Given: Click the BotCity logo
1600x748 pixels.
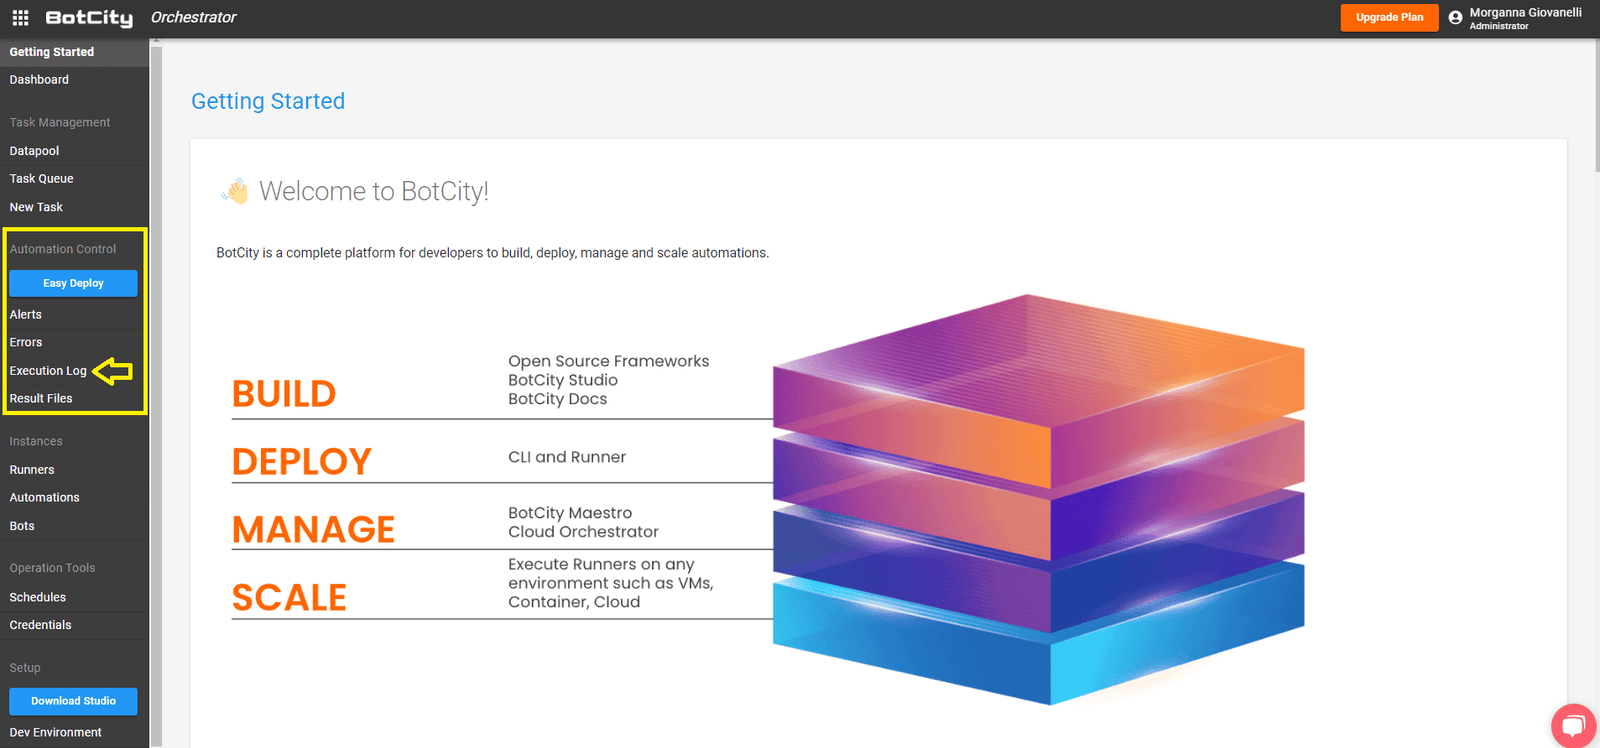Looking at the screenshot, I should point(89,18).
